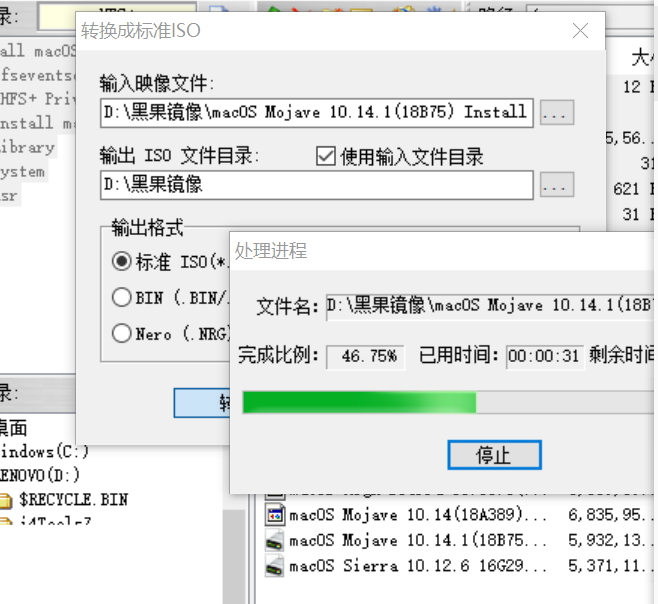Close the 转换成标准ISO dialog
The width and height of the screenshot is (658, 604).
(580, 31)
